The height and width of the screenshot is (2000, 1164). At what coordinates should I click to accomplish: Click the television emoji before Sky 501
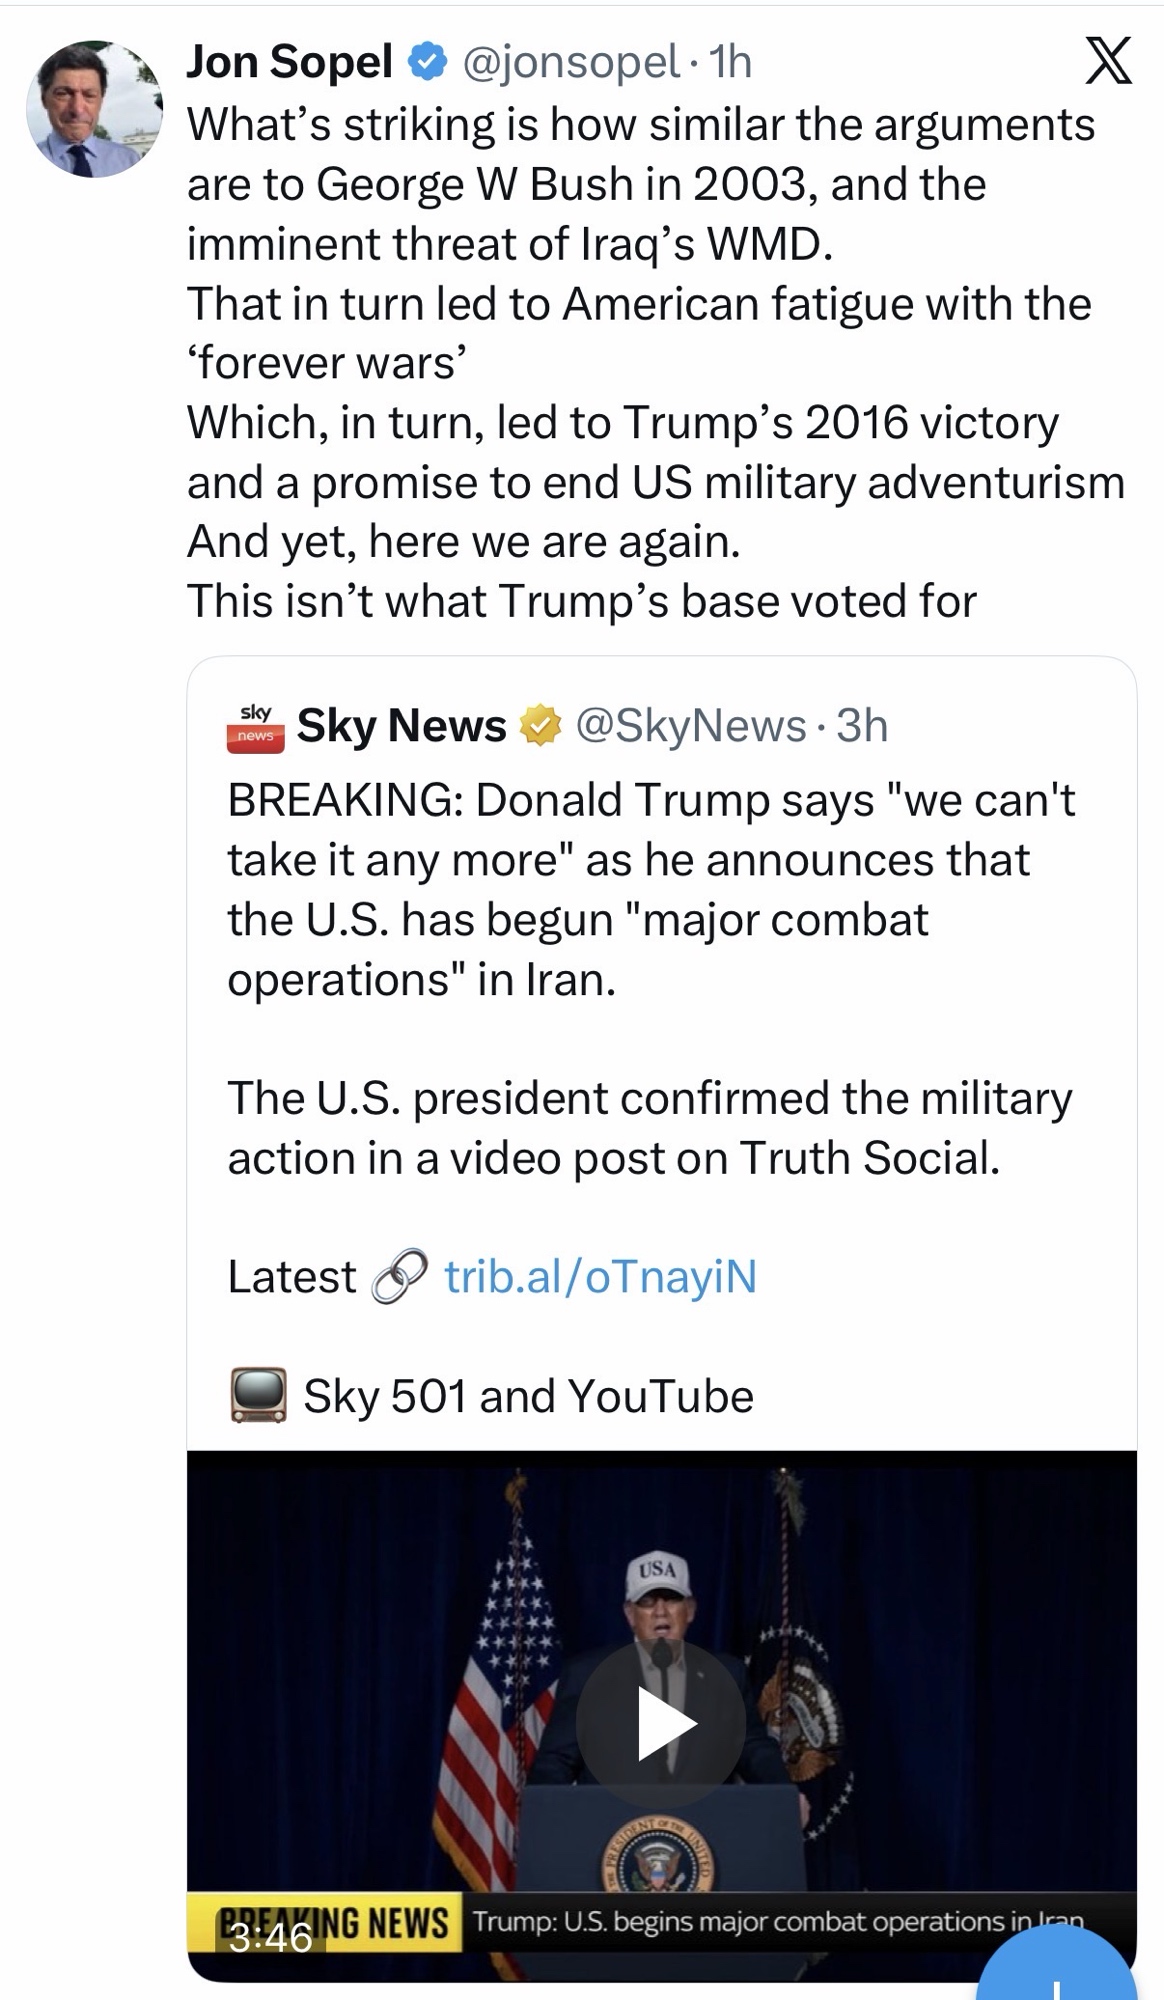click(259, 1395)
